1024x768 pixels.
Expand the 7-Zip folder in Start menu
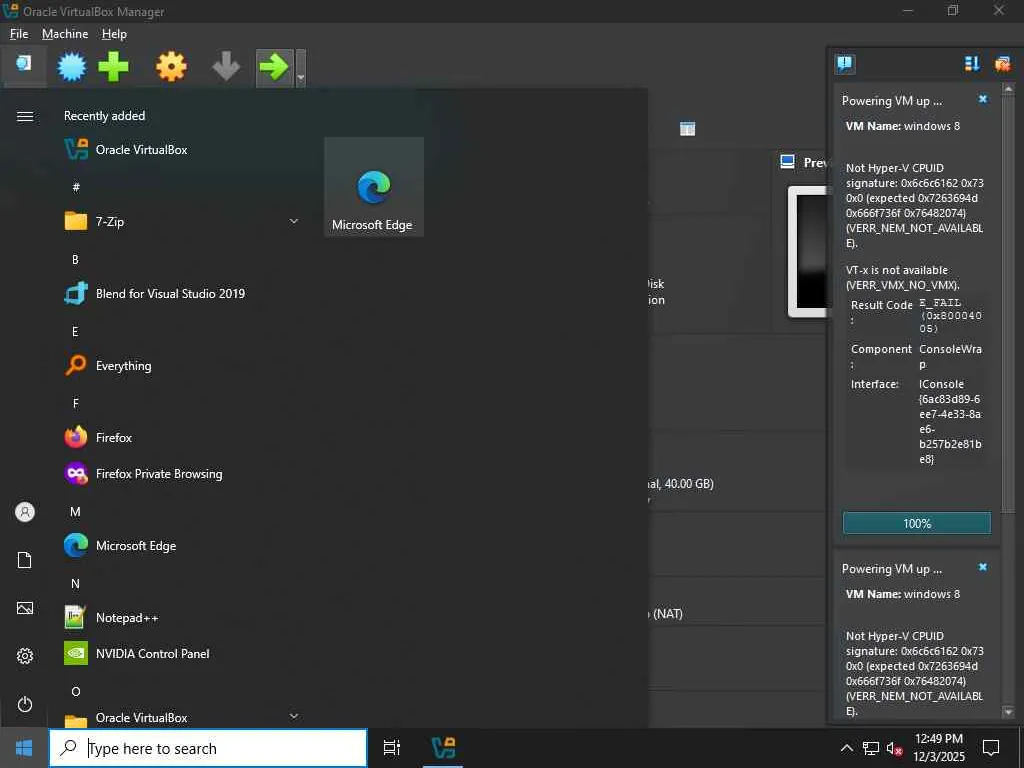pyautogui.click(x=294, y=221)
